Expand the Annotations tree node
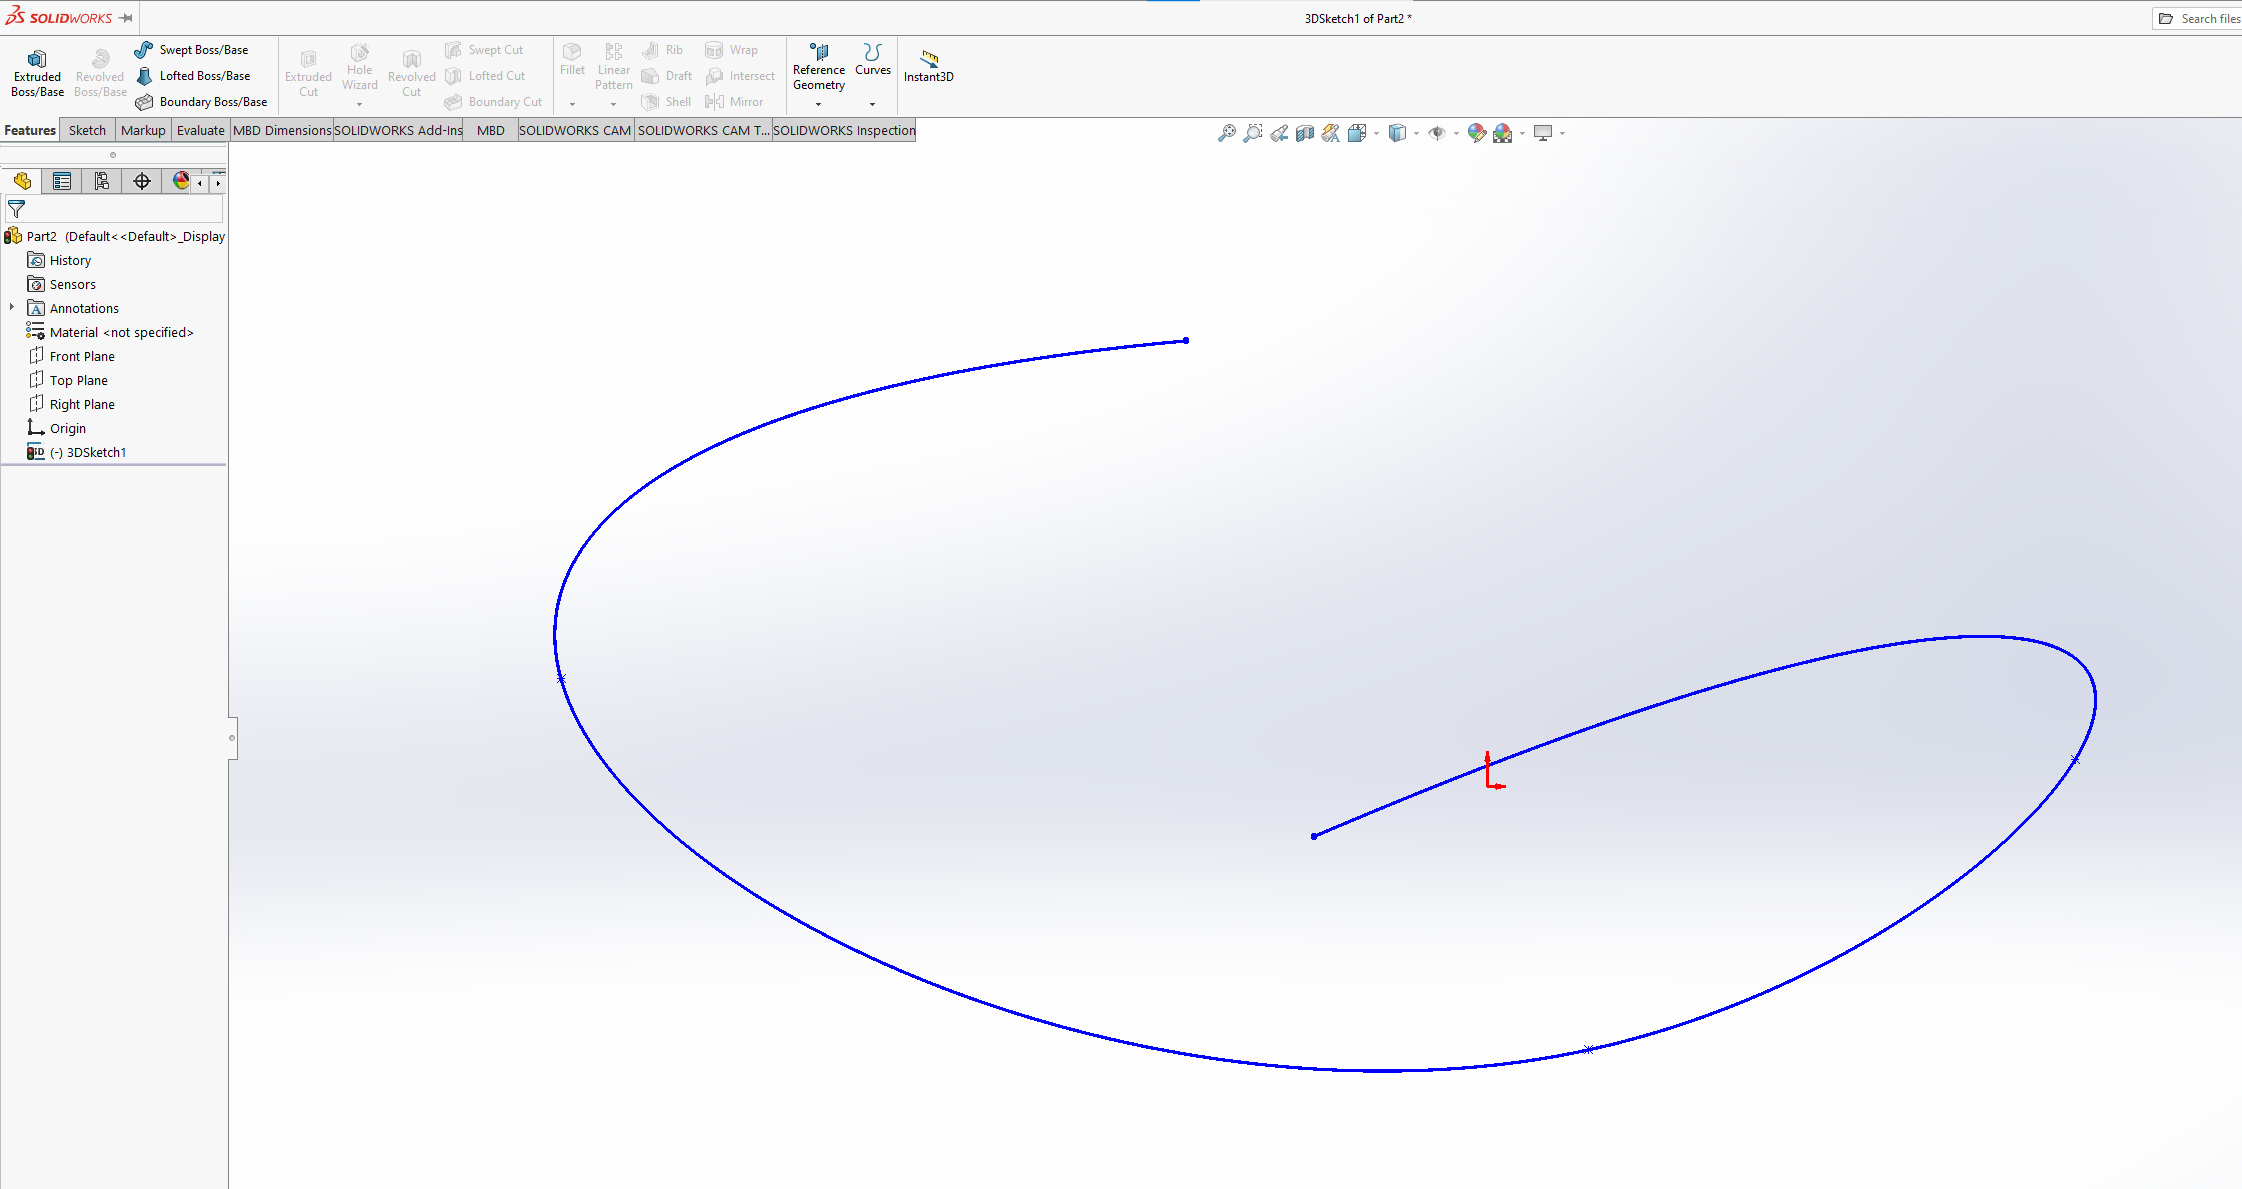 [12, 308]
